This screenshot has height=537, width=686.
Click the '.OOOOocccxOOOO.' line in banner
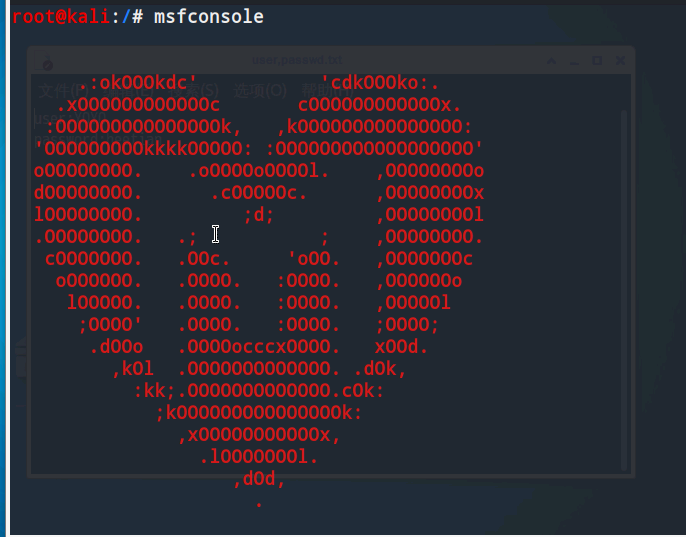pos(259,347)
